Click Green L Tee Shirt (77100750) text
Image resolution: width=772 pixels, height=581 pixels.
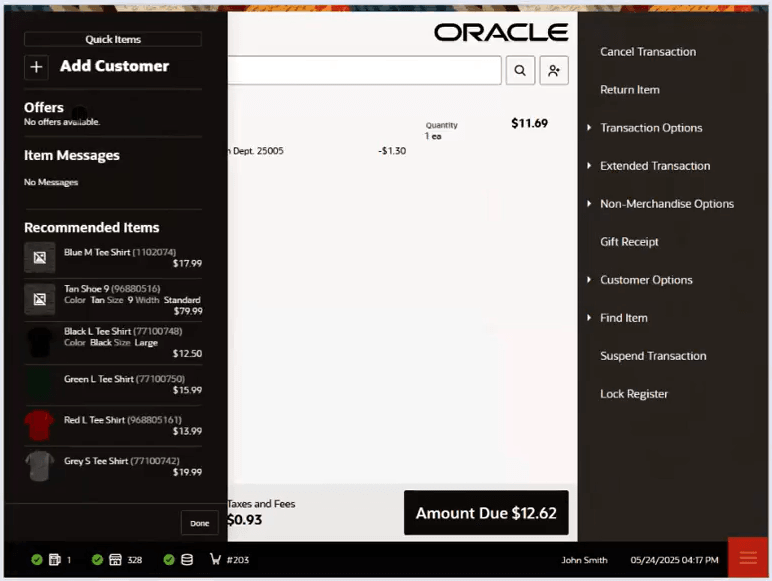pyautogui.click(x=125, y=379)
